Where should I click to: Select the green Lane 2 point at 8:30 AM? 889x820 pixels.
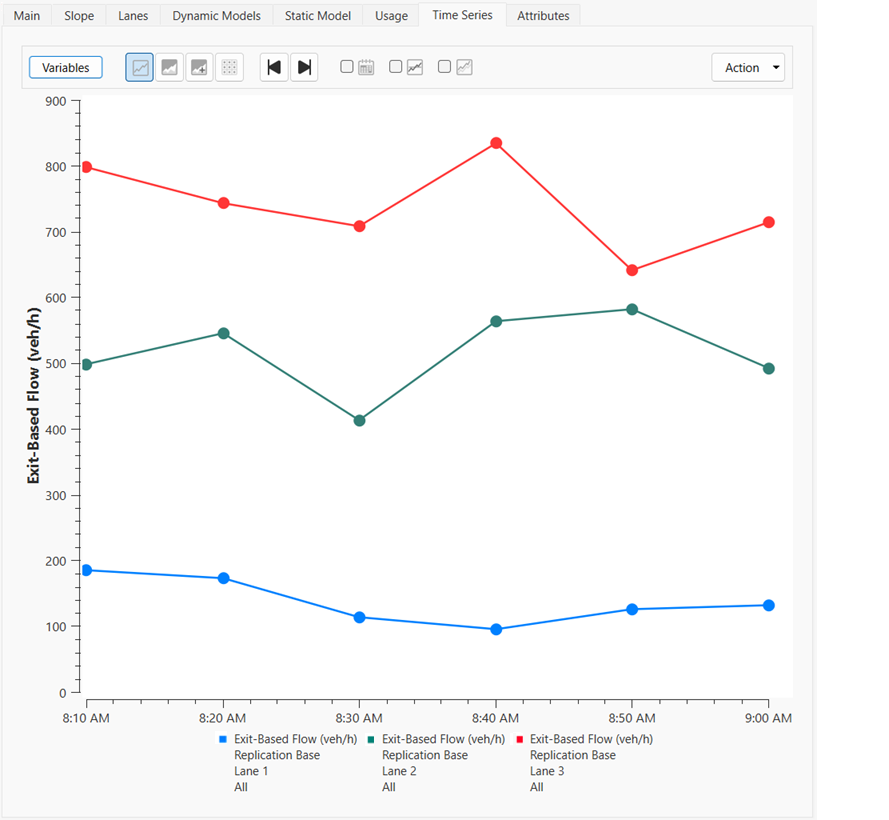359,421
